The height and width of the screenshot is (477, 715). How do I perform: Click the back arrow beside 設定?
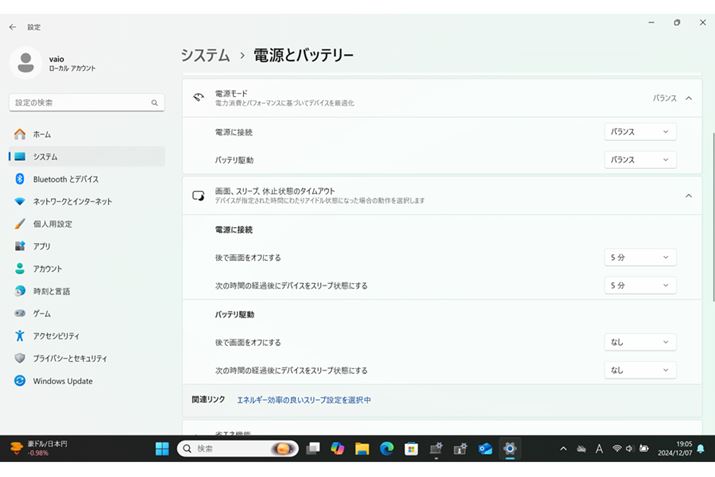pos(12,27)
